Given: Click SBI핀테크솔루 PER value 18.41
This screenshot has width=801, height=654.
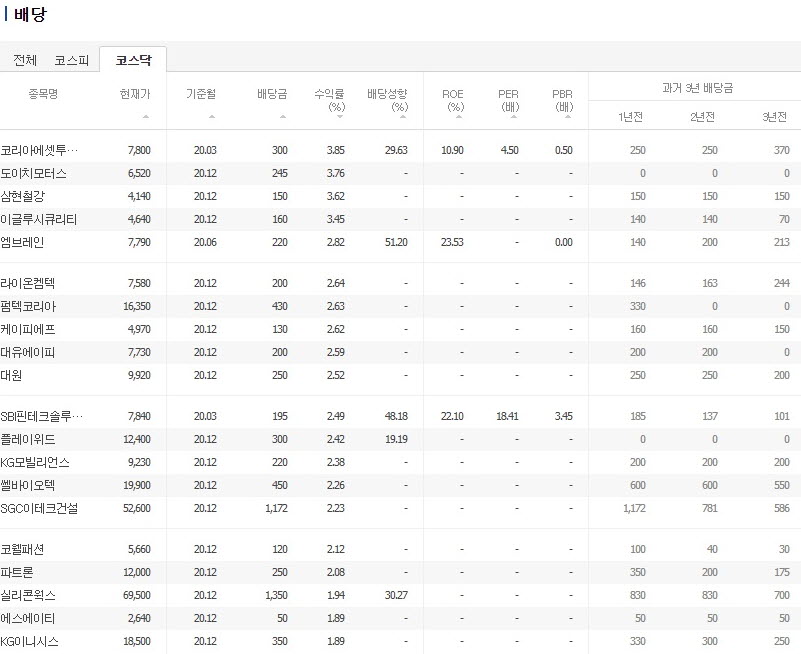Looking at the screenshot, I should pos(507,416).
